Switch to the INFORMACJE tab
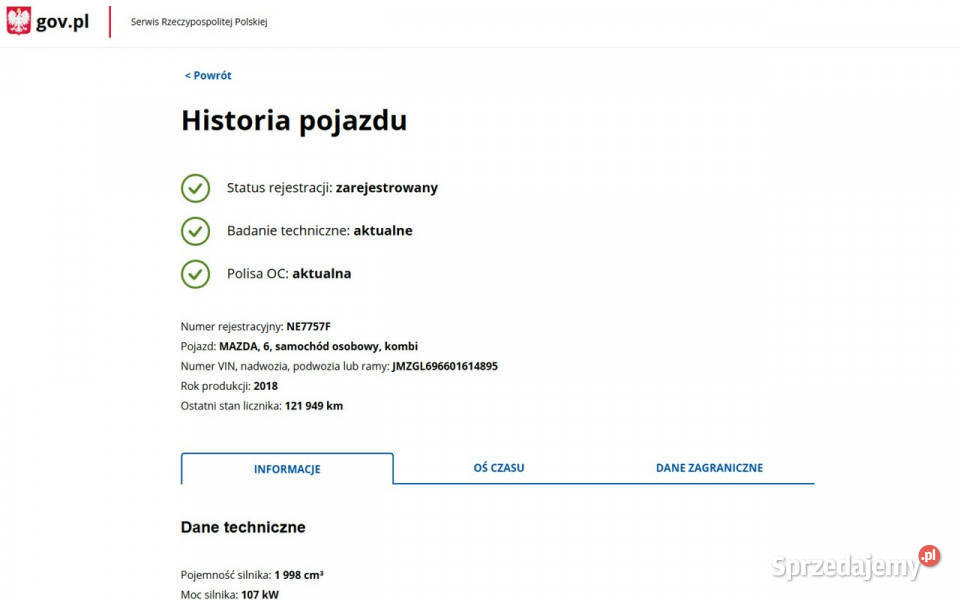This screenshot has height=600, width=960. point(287,469)
